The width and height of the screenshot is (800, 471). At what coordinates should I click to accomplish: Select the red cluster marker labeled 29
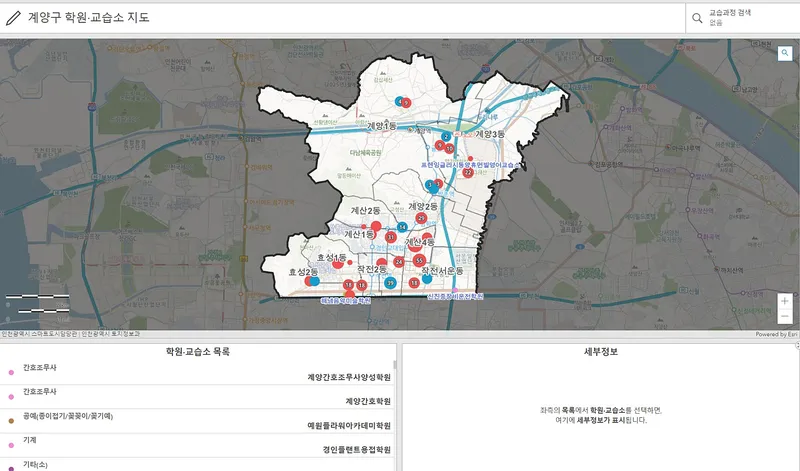(x=421, y=218)
